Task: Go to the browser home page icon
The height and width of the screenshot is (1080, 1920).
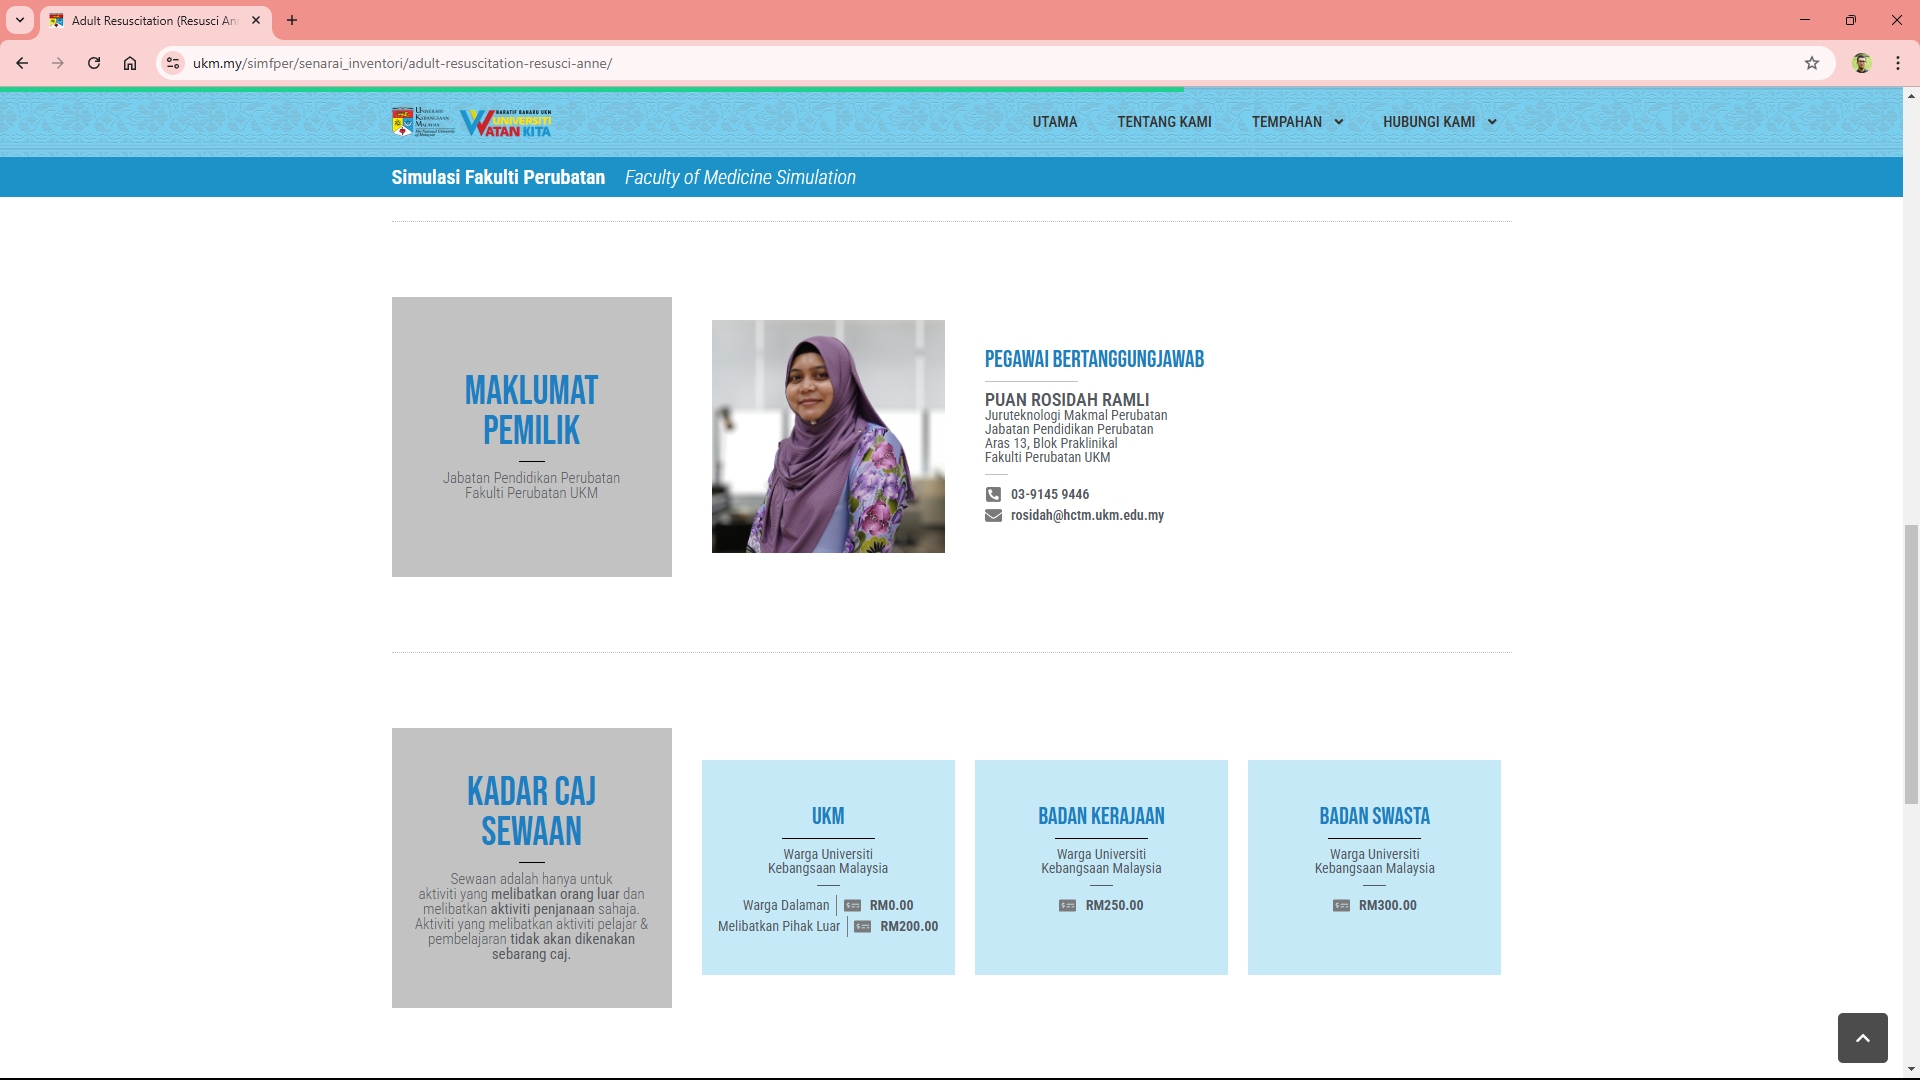Action: coord(130,63)
